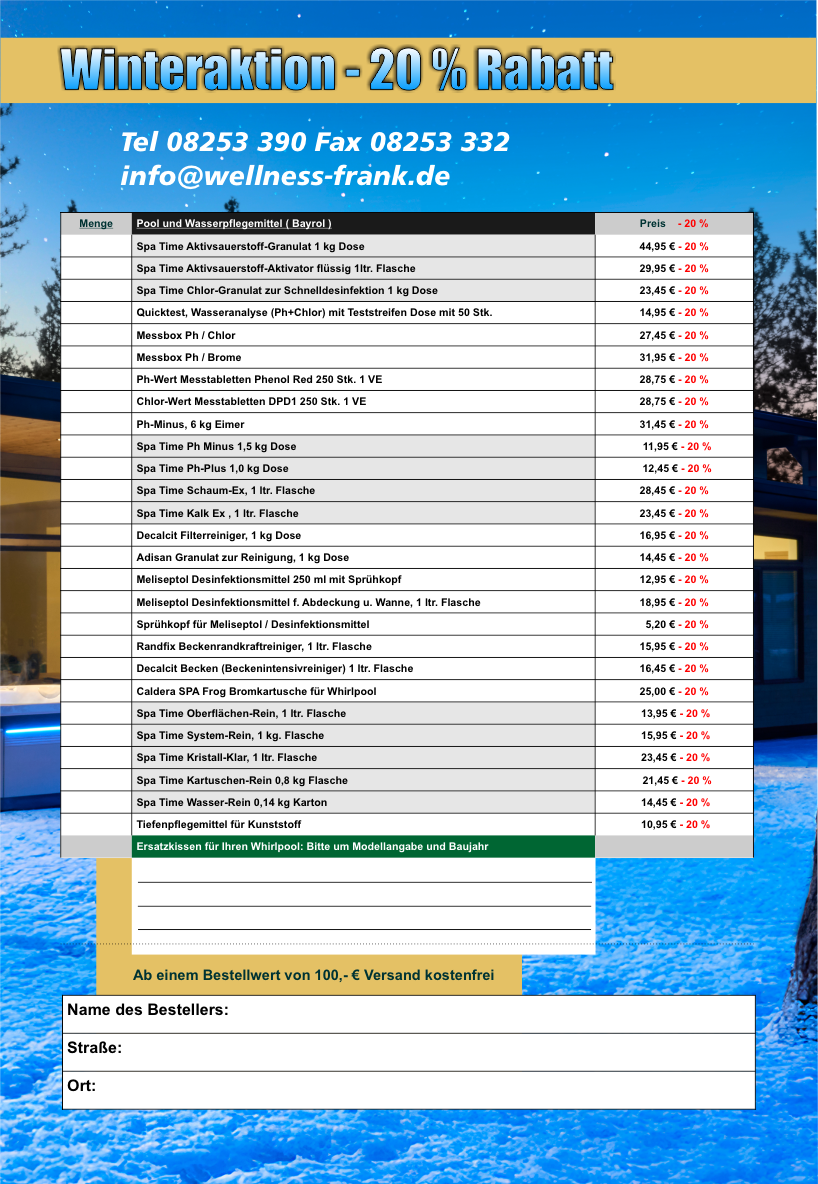Click the info@wellness-frank.de email address
The image size is (818, 1184).
(x=285, y=176)
